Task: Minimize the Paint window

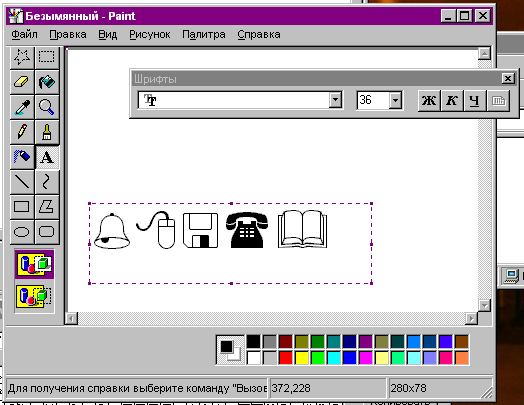Action: click(449, 16)
